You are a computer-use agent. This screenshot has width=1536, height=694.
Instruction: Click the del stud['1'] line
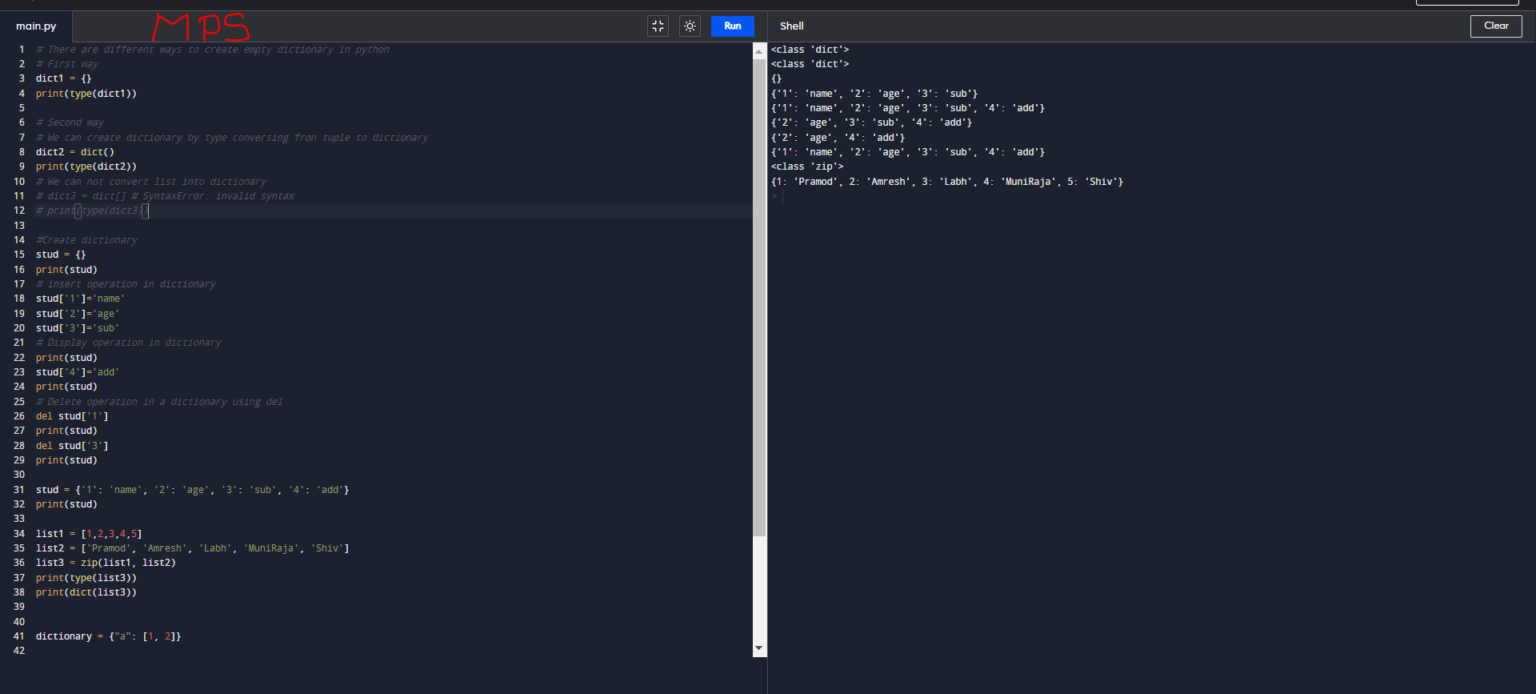[72, 416]
